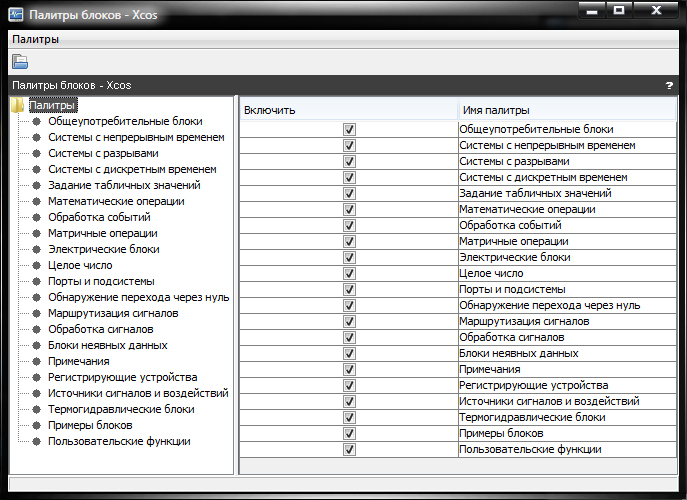The image size is (687, 500).
Task: Select Математические операции in the tree
Action: [x=116, y=201]
